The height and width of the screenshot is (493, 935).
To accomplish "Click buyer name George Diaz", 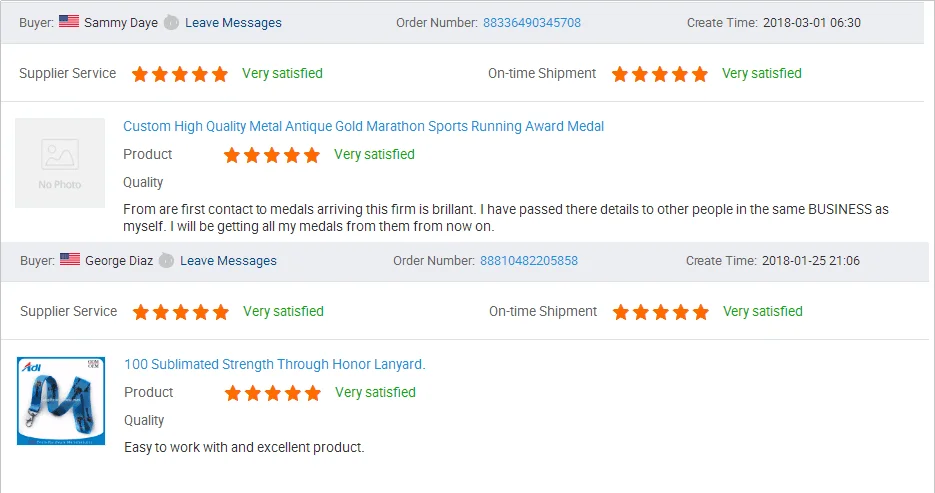I will pos(119,260).
